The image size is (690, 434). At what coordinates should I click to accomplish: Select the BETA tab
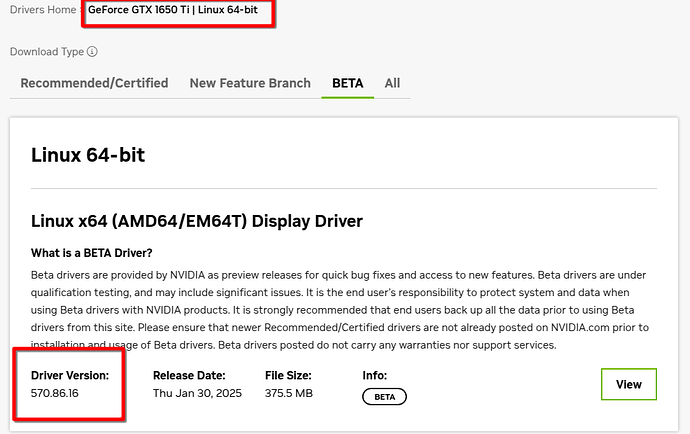coord(348,83)
